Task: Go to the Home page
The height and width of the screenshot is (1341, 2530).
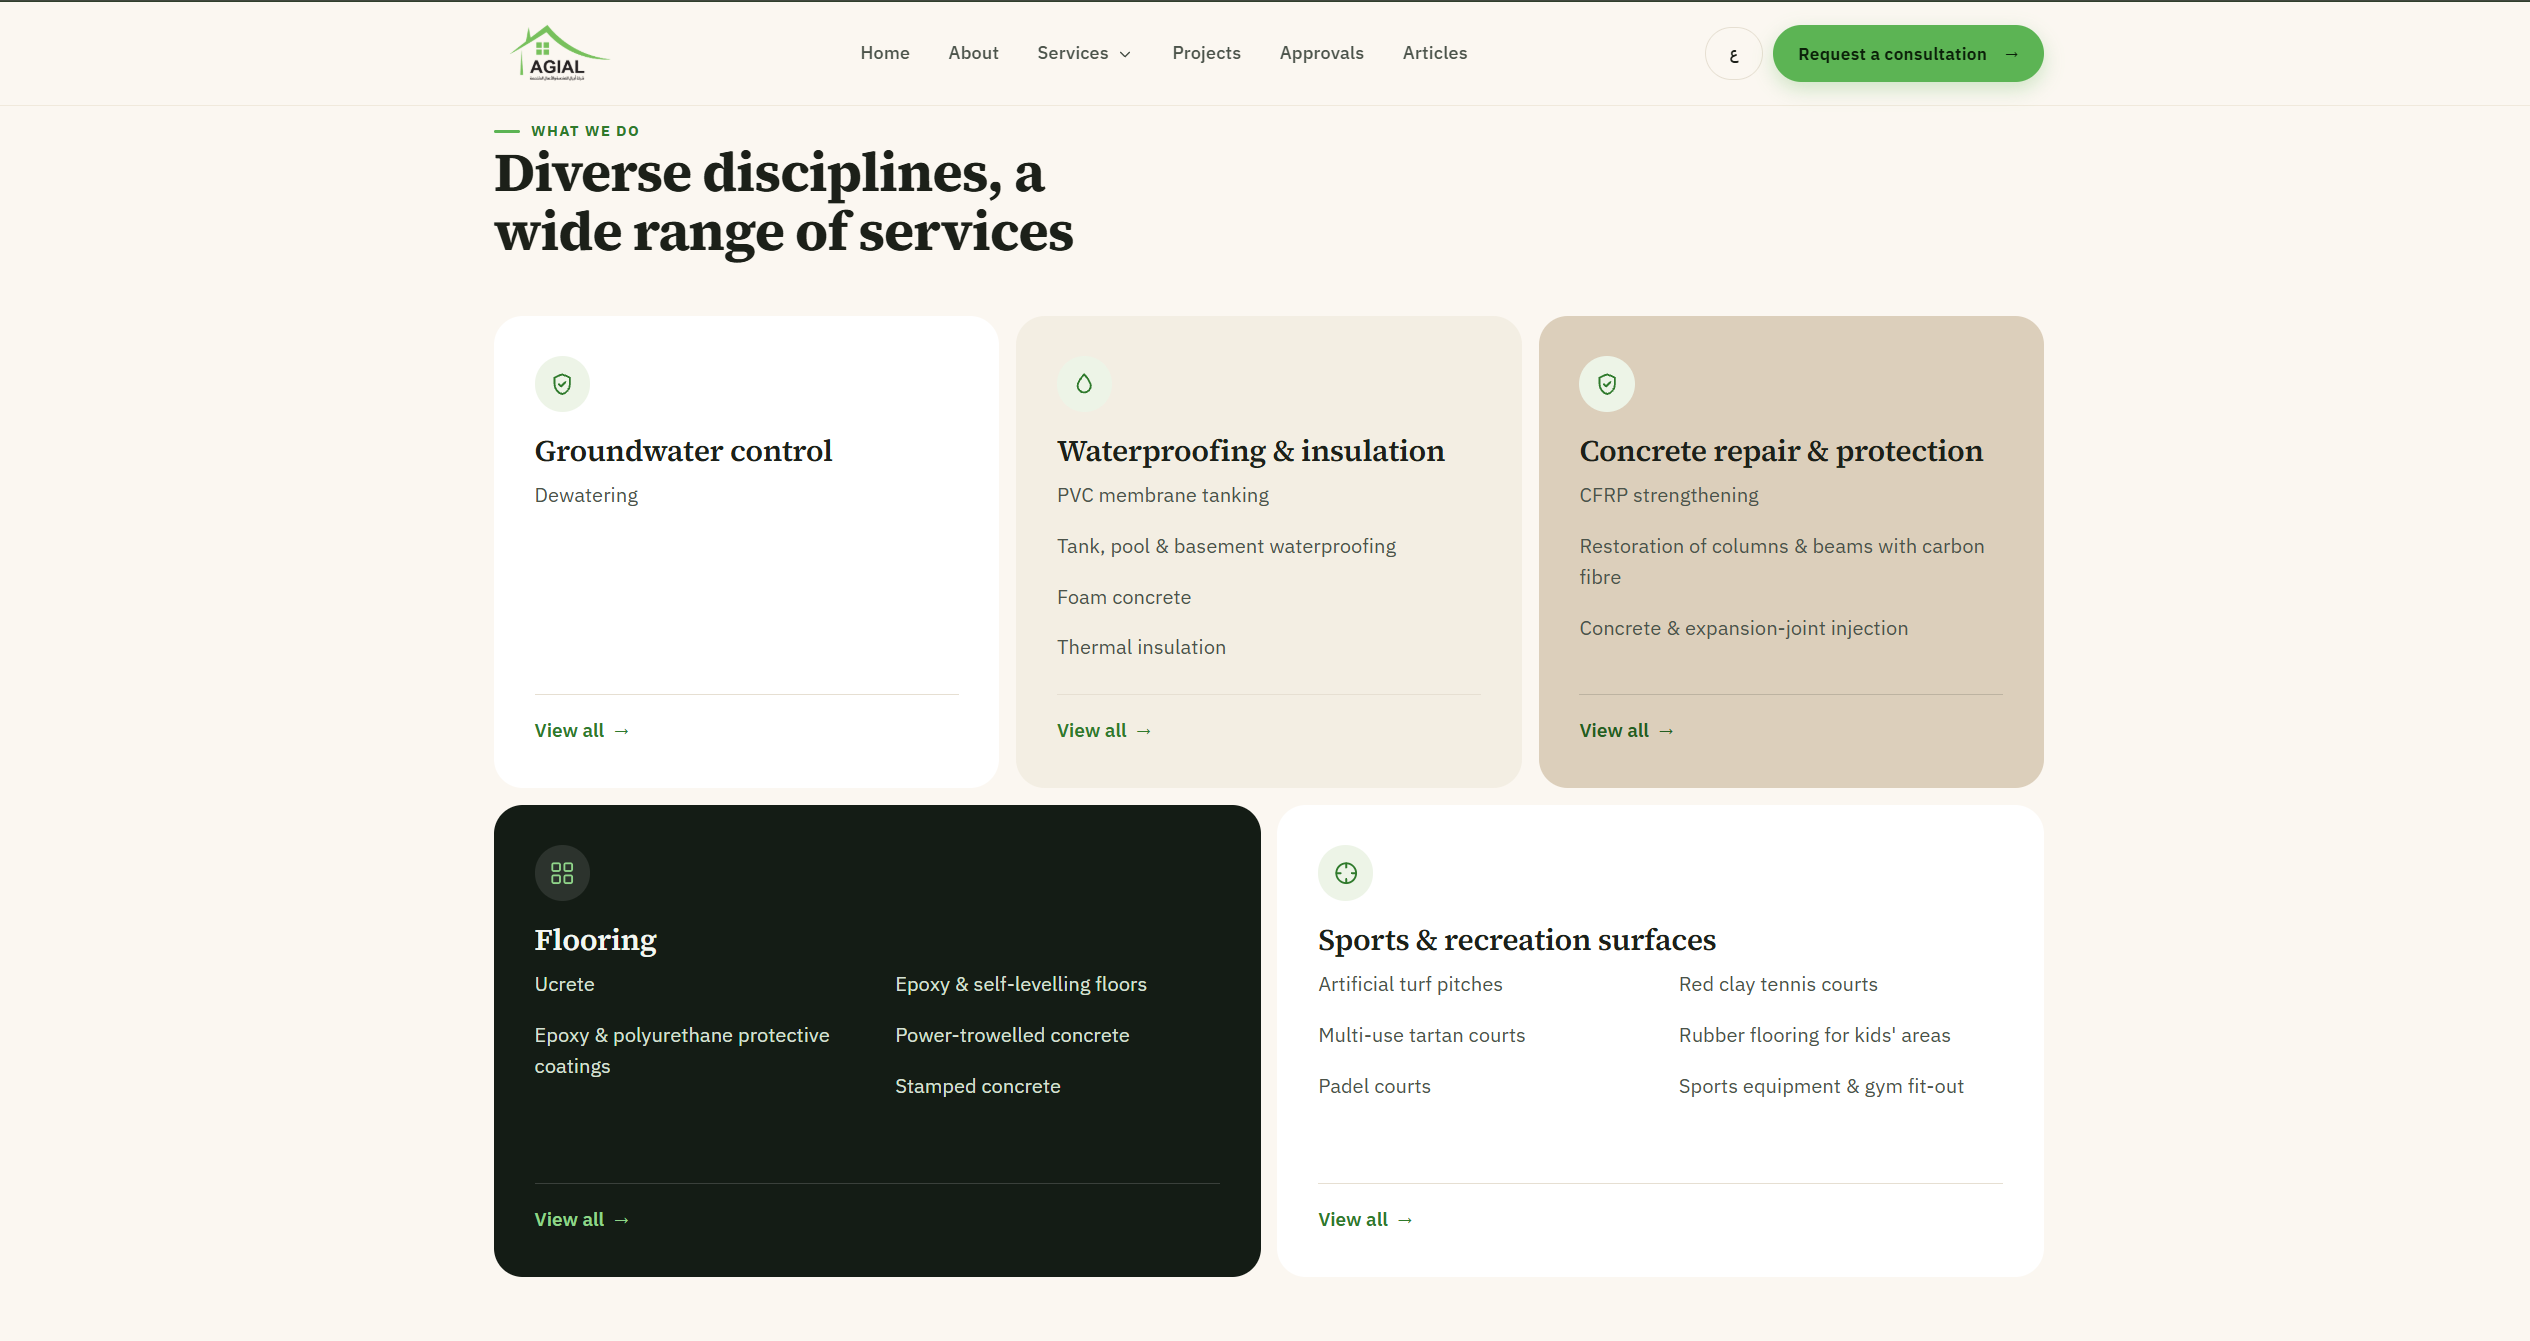Action: [x=885, y=53]
